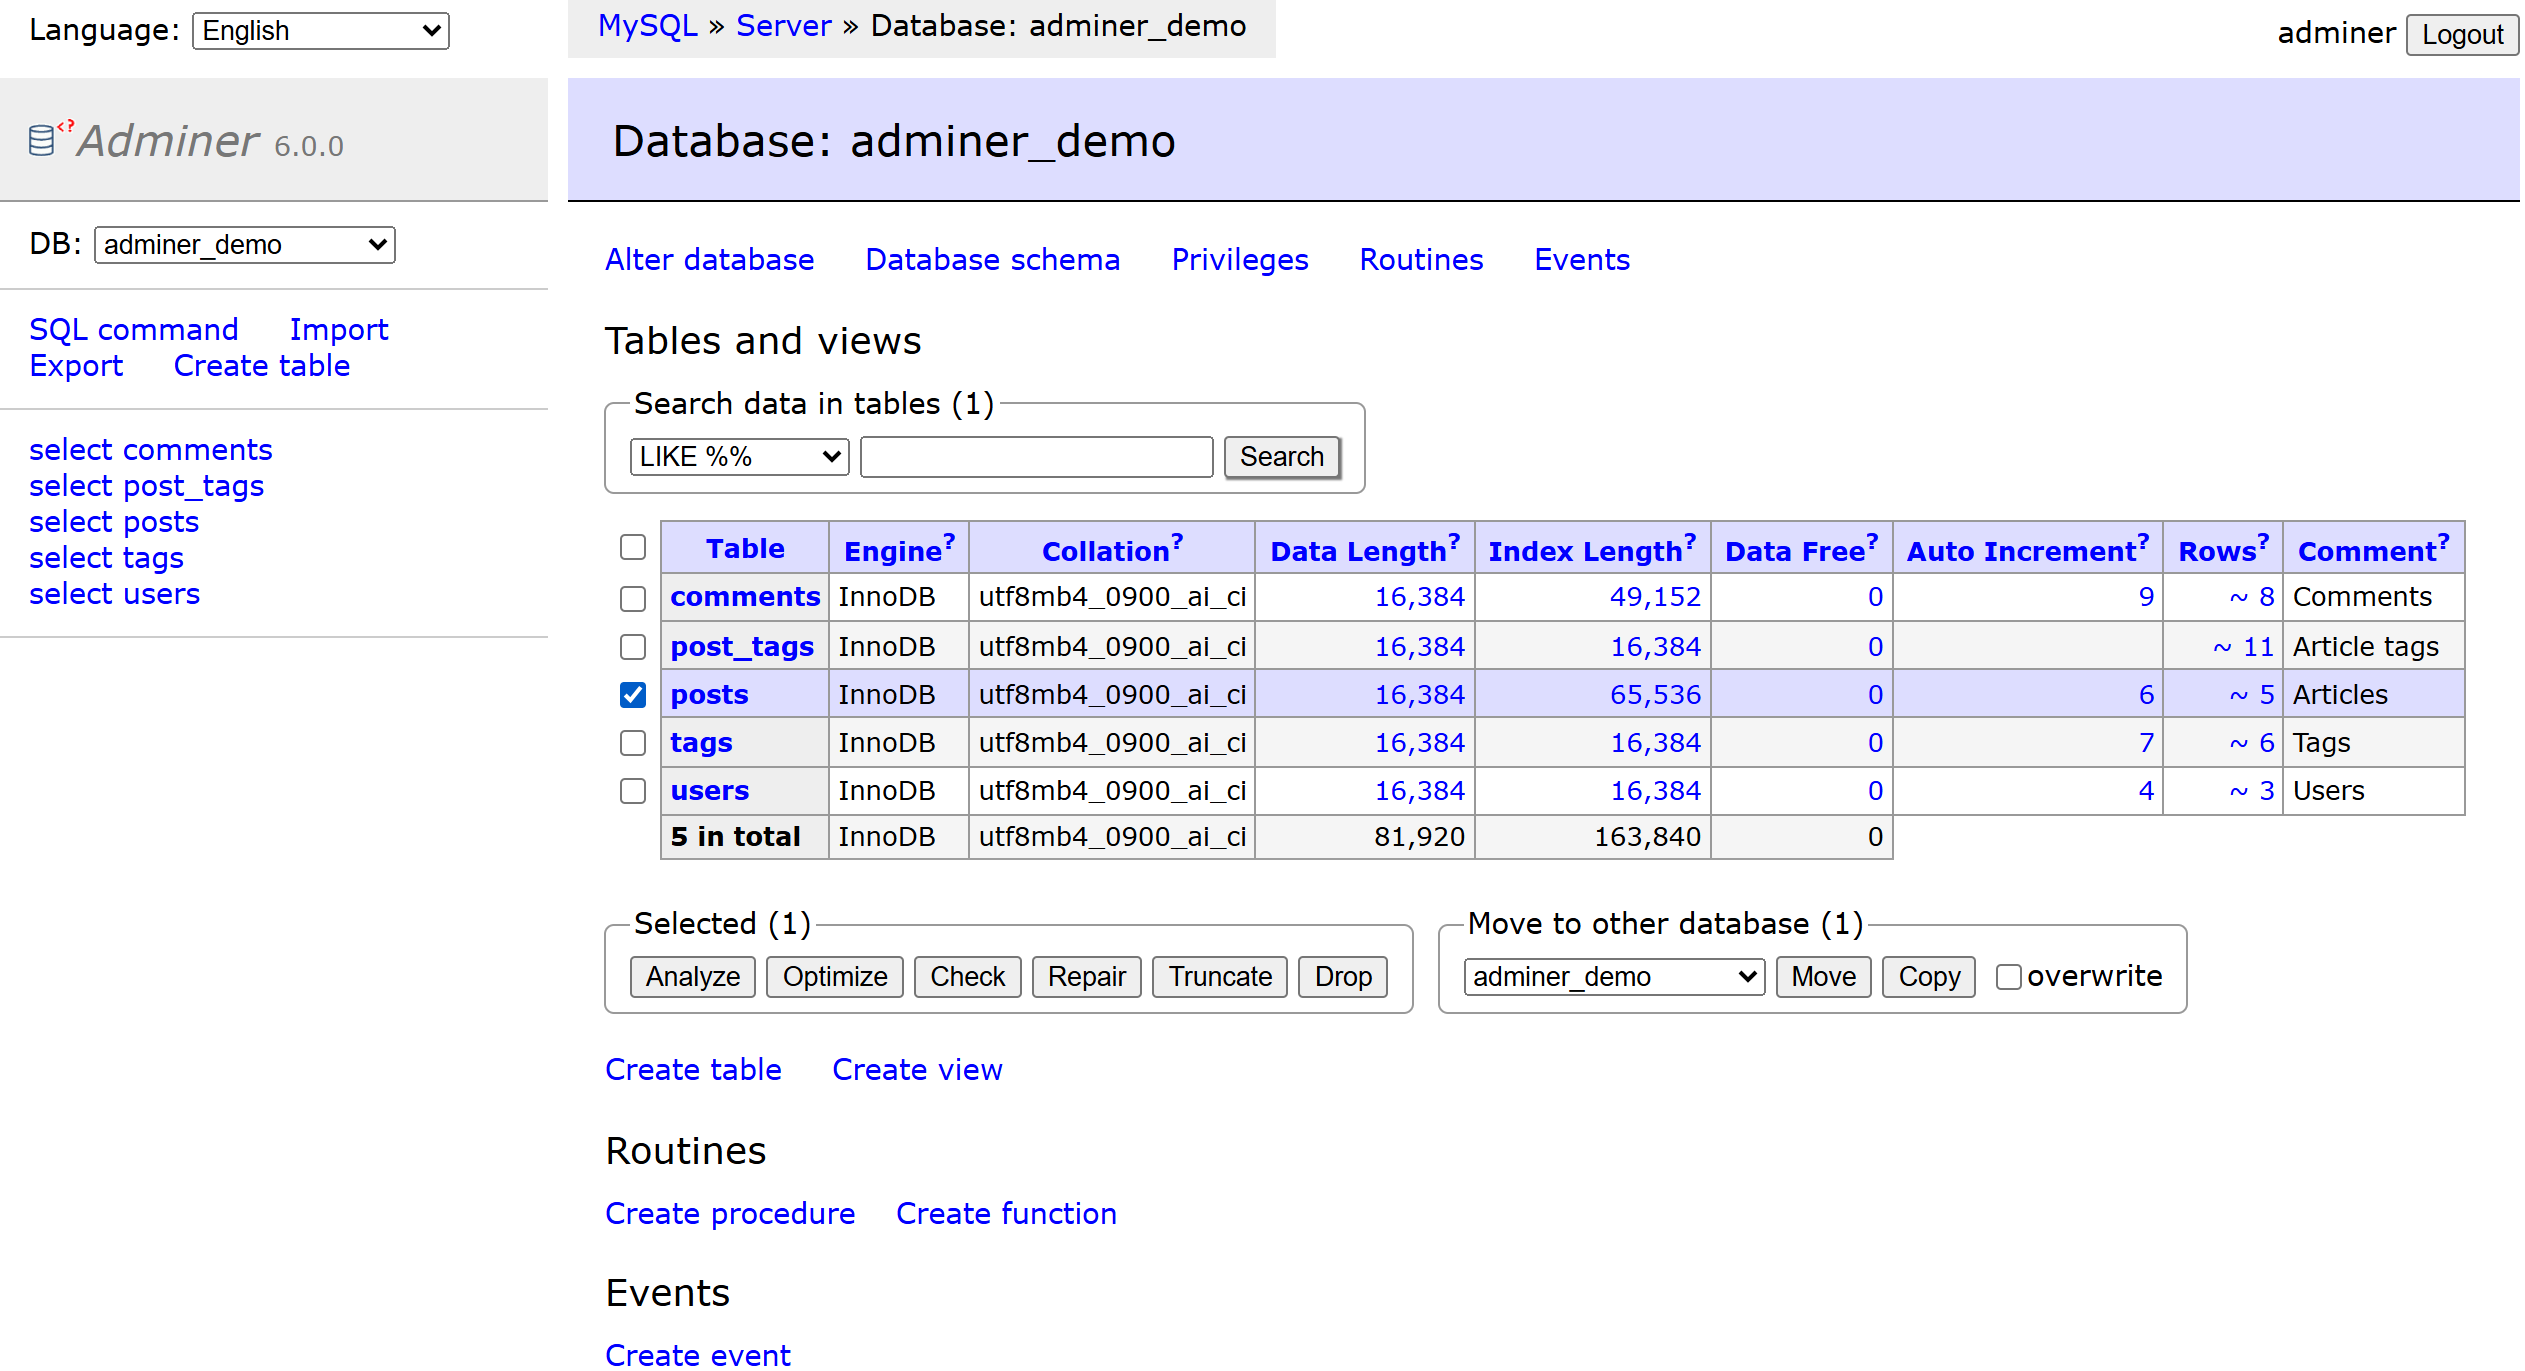The width and height of the screenshot is (2525, 1371).
Task: Open the posts table link
Action: [709, 695]
